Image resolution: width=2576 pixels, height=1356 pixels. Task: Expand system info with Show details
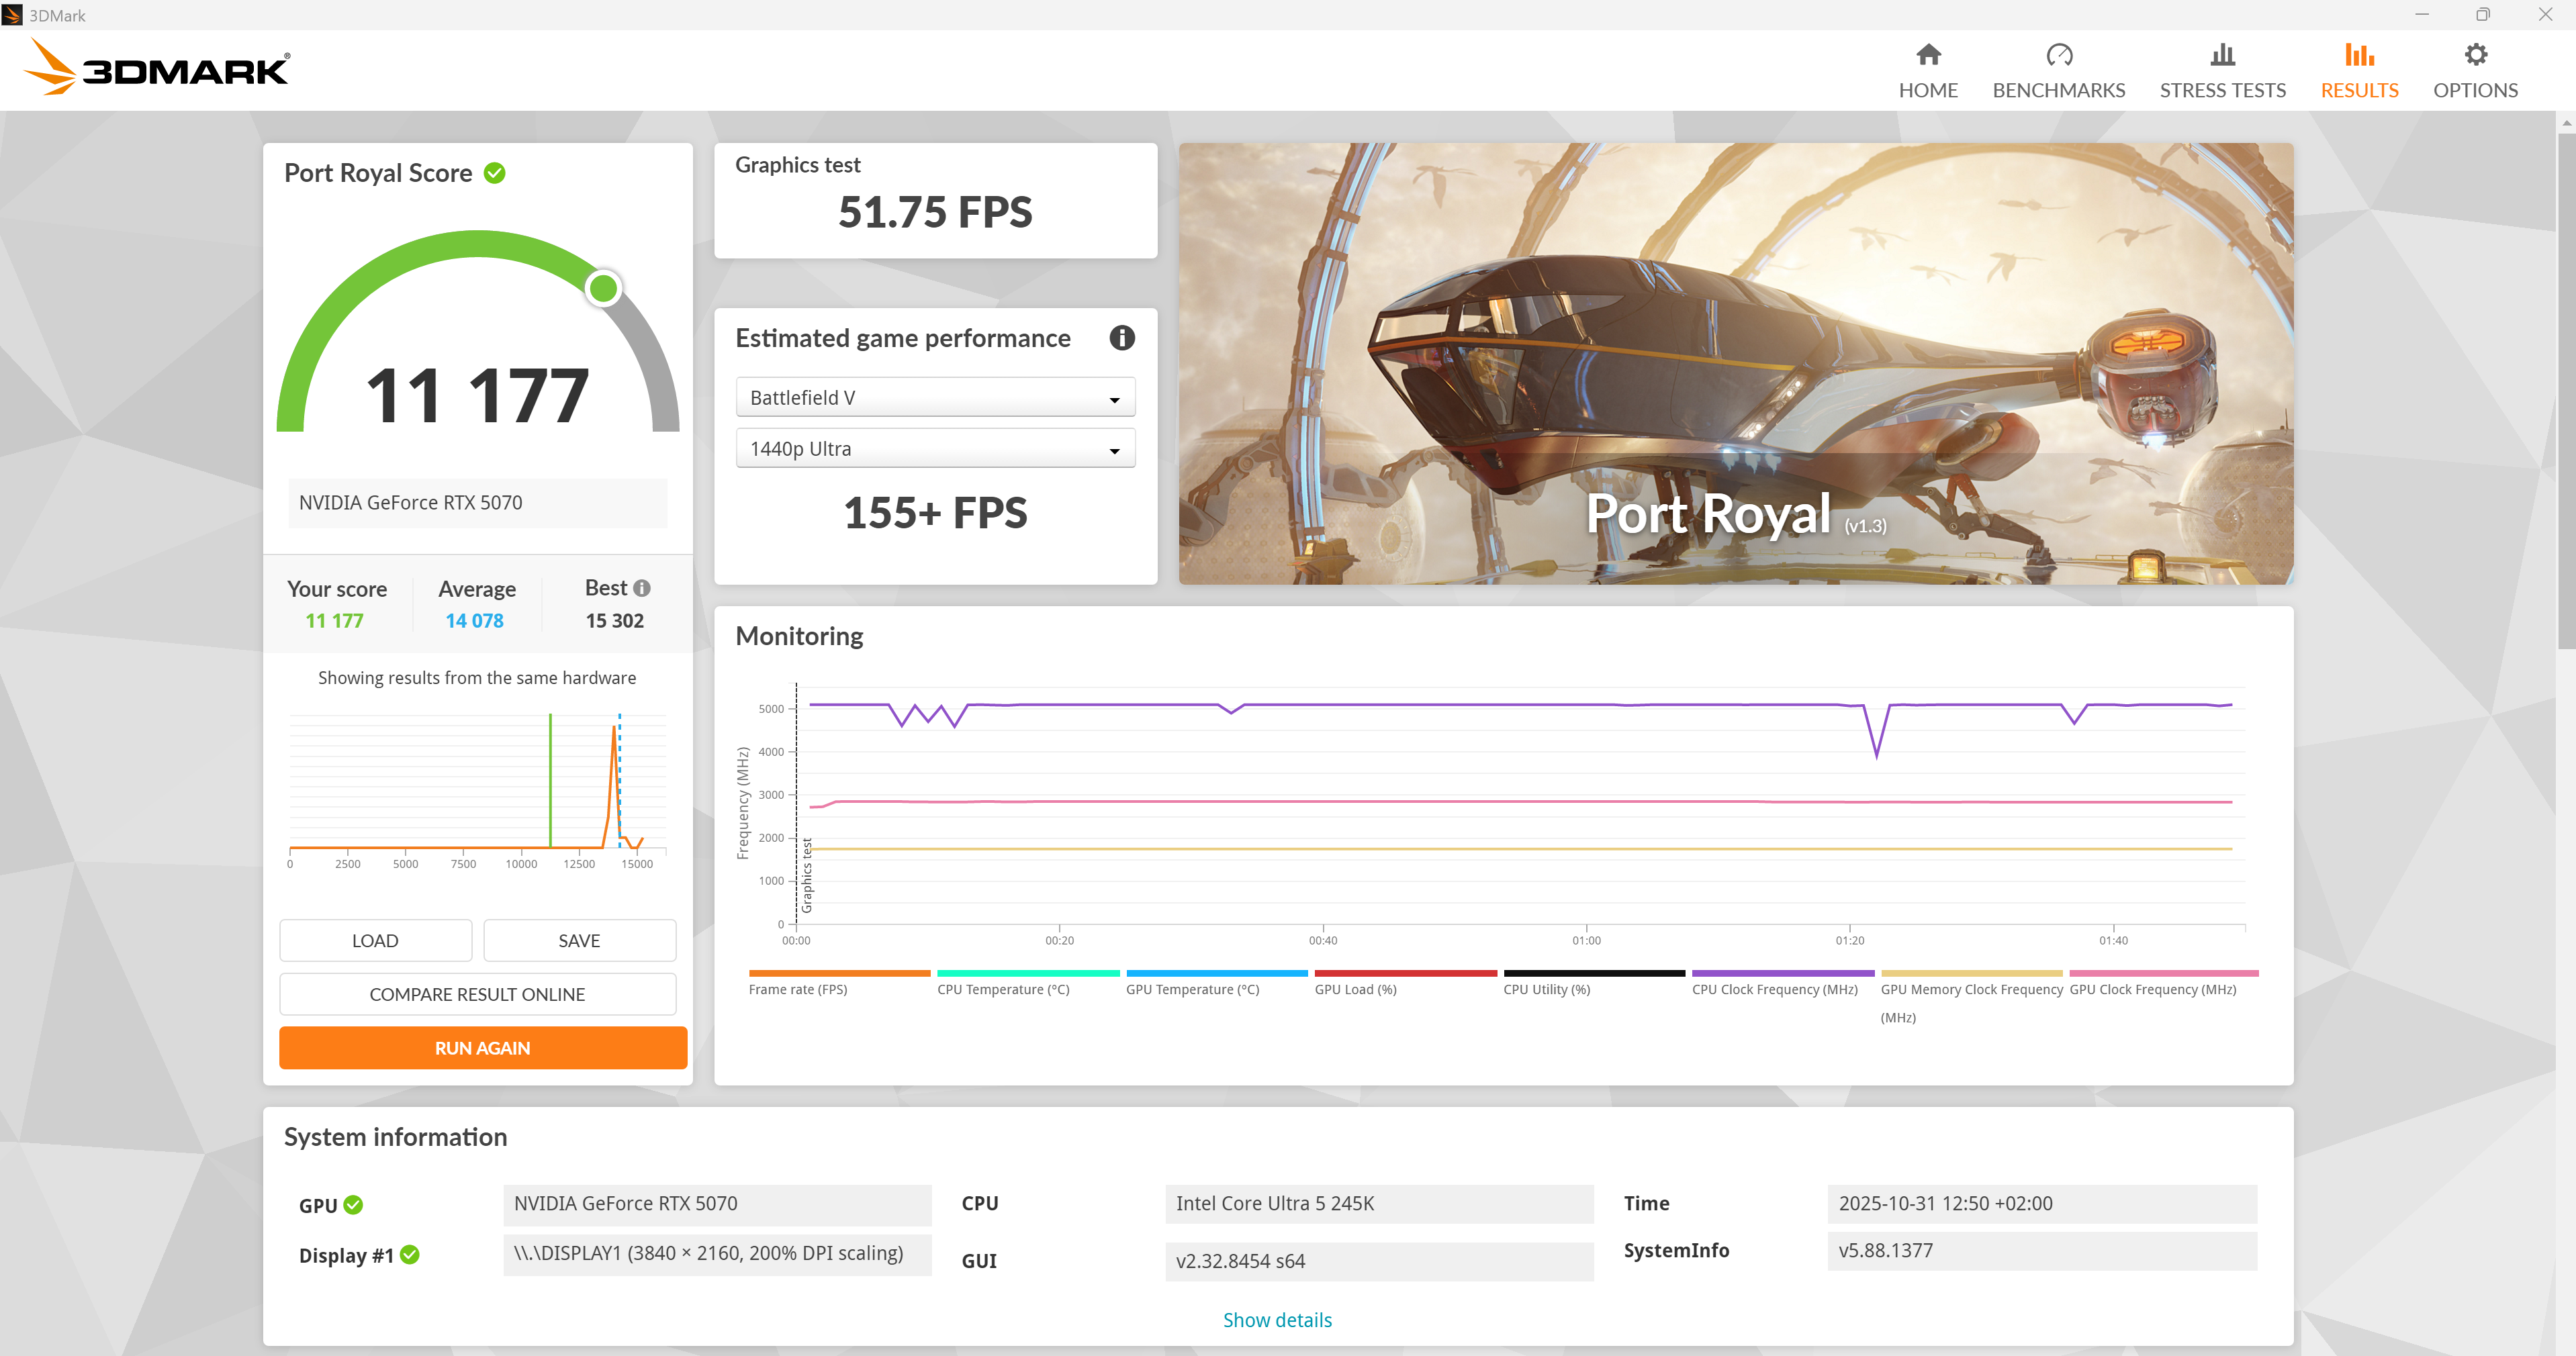pos(1276,1319)
